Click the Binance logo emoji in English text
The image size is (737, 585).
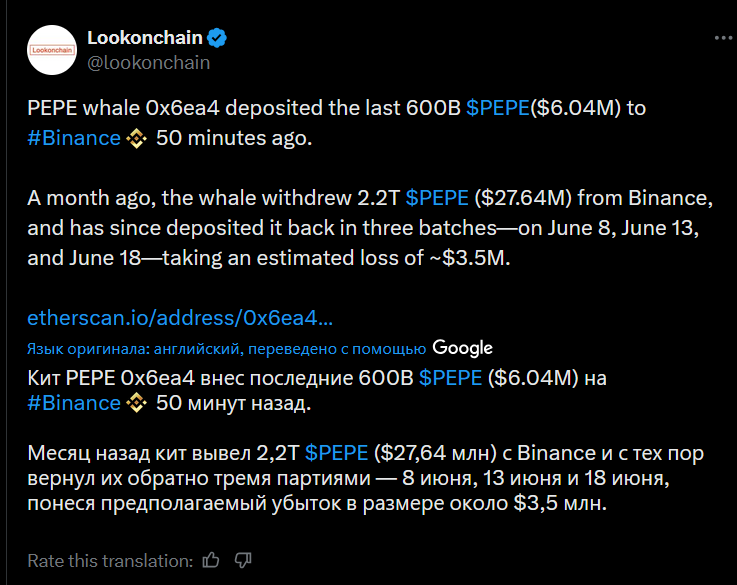pos(136,139)
